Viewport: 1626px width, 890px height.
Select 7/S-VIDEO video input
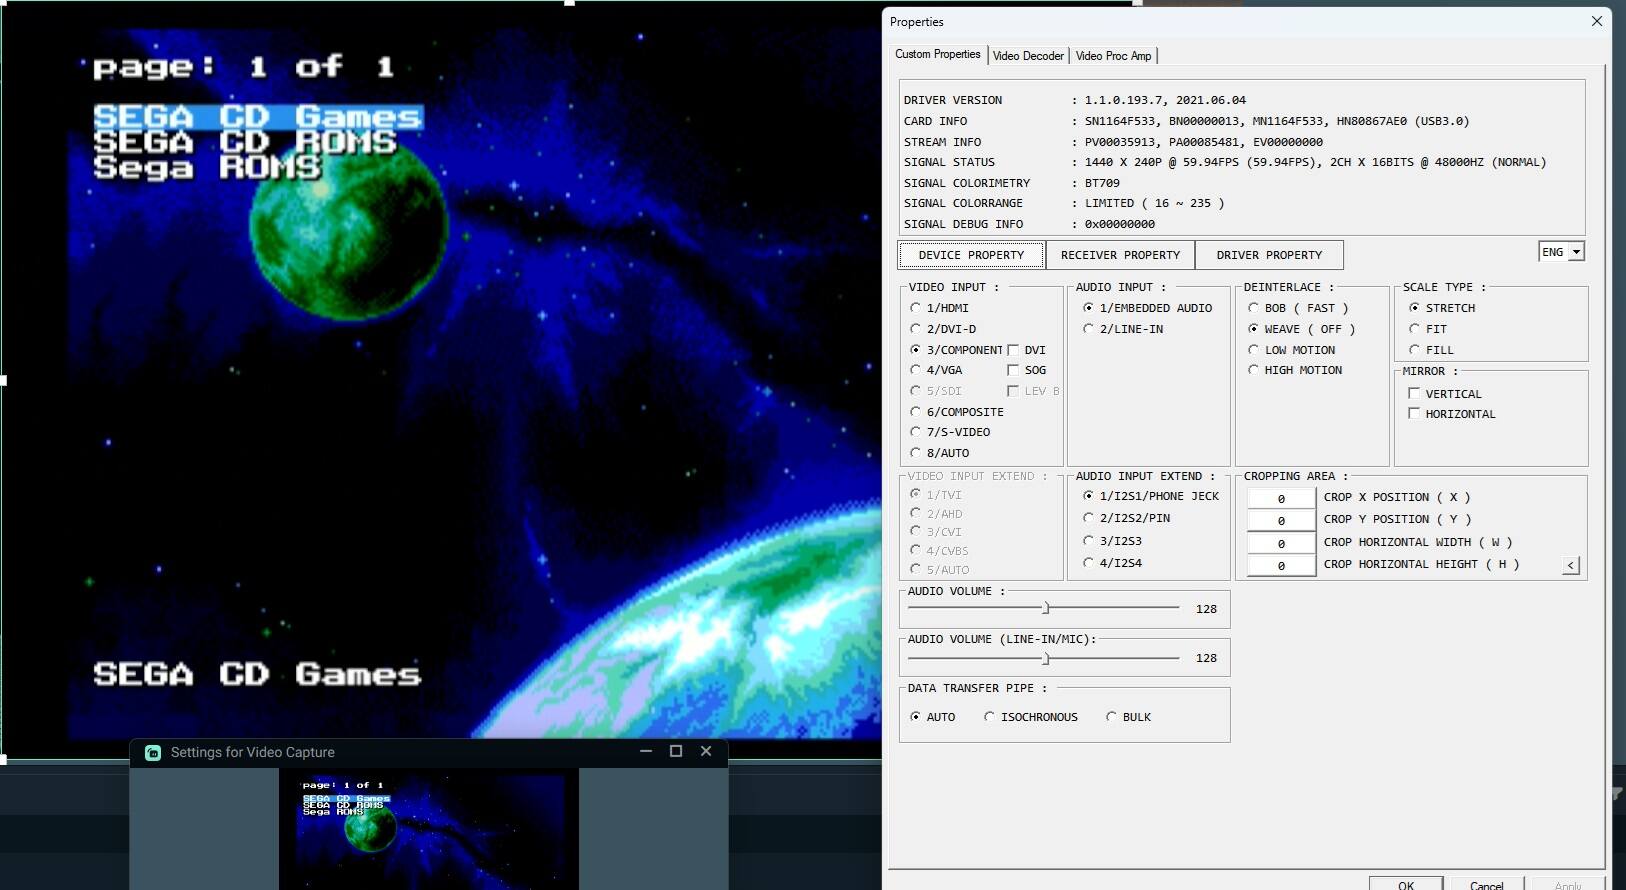[x=950, y=432]
